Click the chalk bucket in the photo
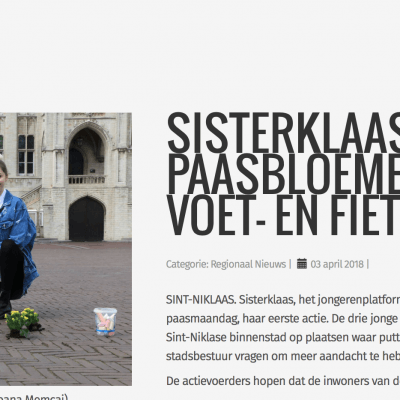Image resolution: width=400 pixels, height=400 pixels. [105, 321]
